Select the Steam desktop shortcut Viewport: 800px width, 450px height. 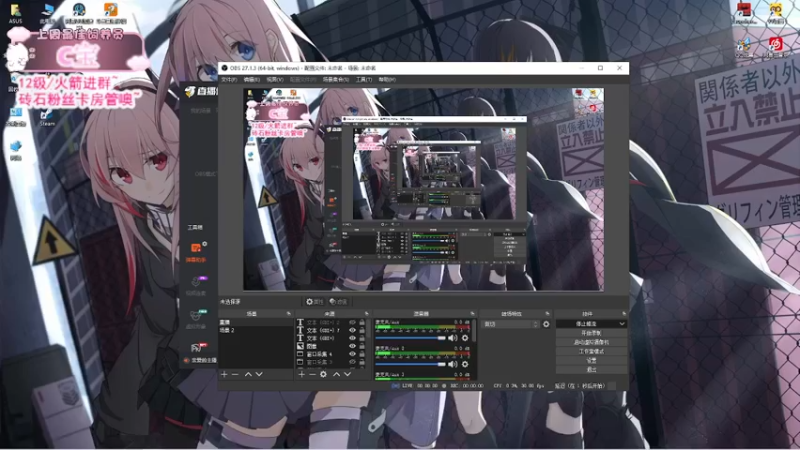(x=47, y=117)
